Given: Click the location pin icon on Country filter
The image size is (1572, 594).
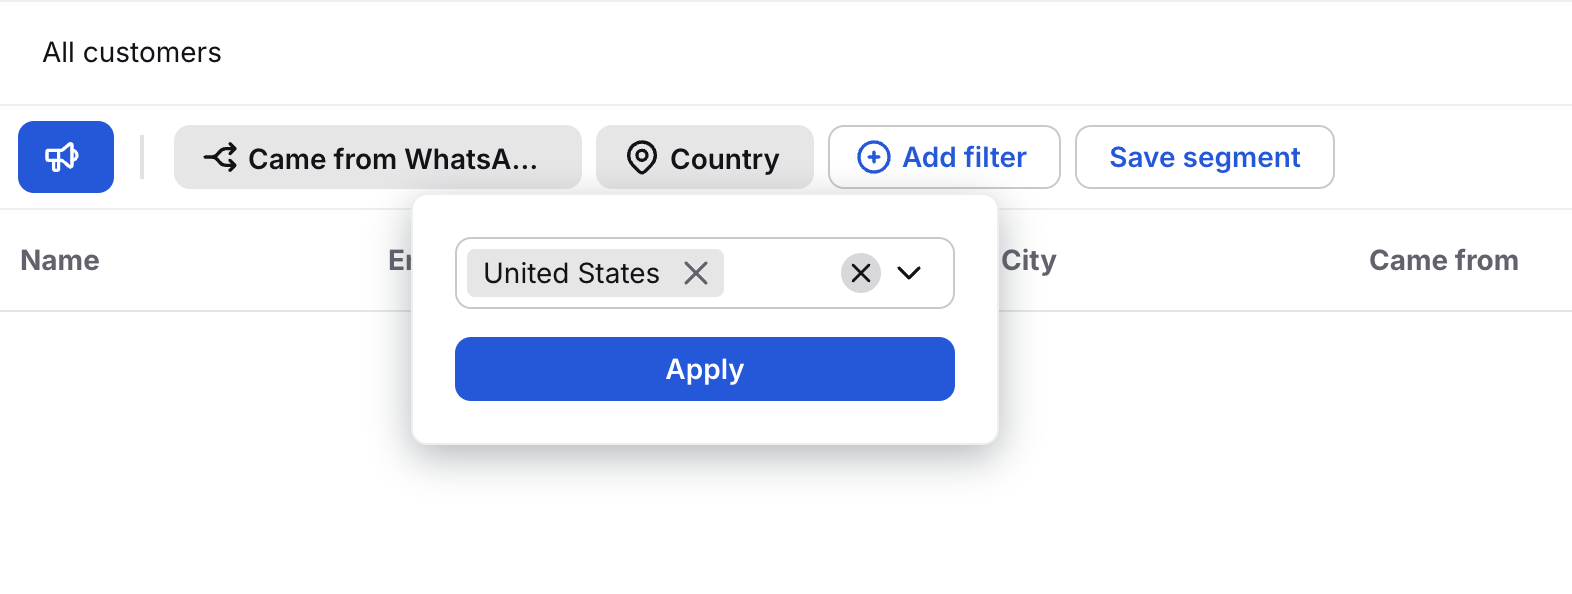Looking at the screenshot, I should 641,158.
